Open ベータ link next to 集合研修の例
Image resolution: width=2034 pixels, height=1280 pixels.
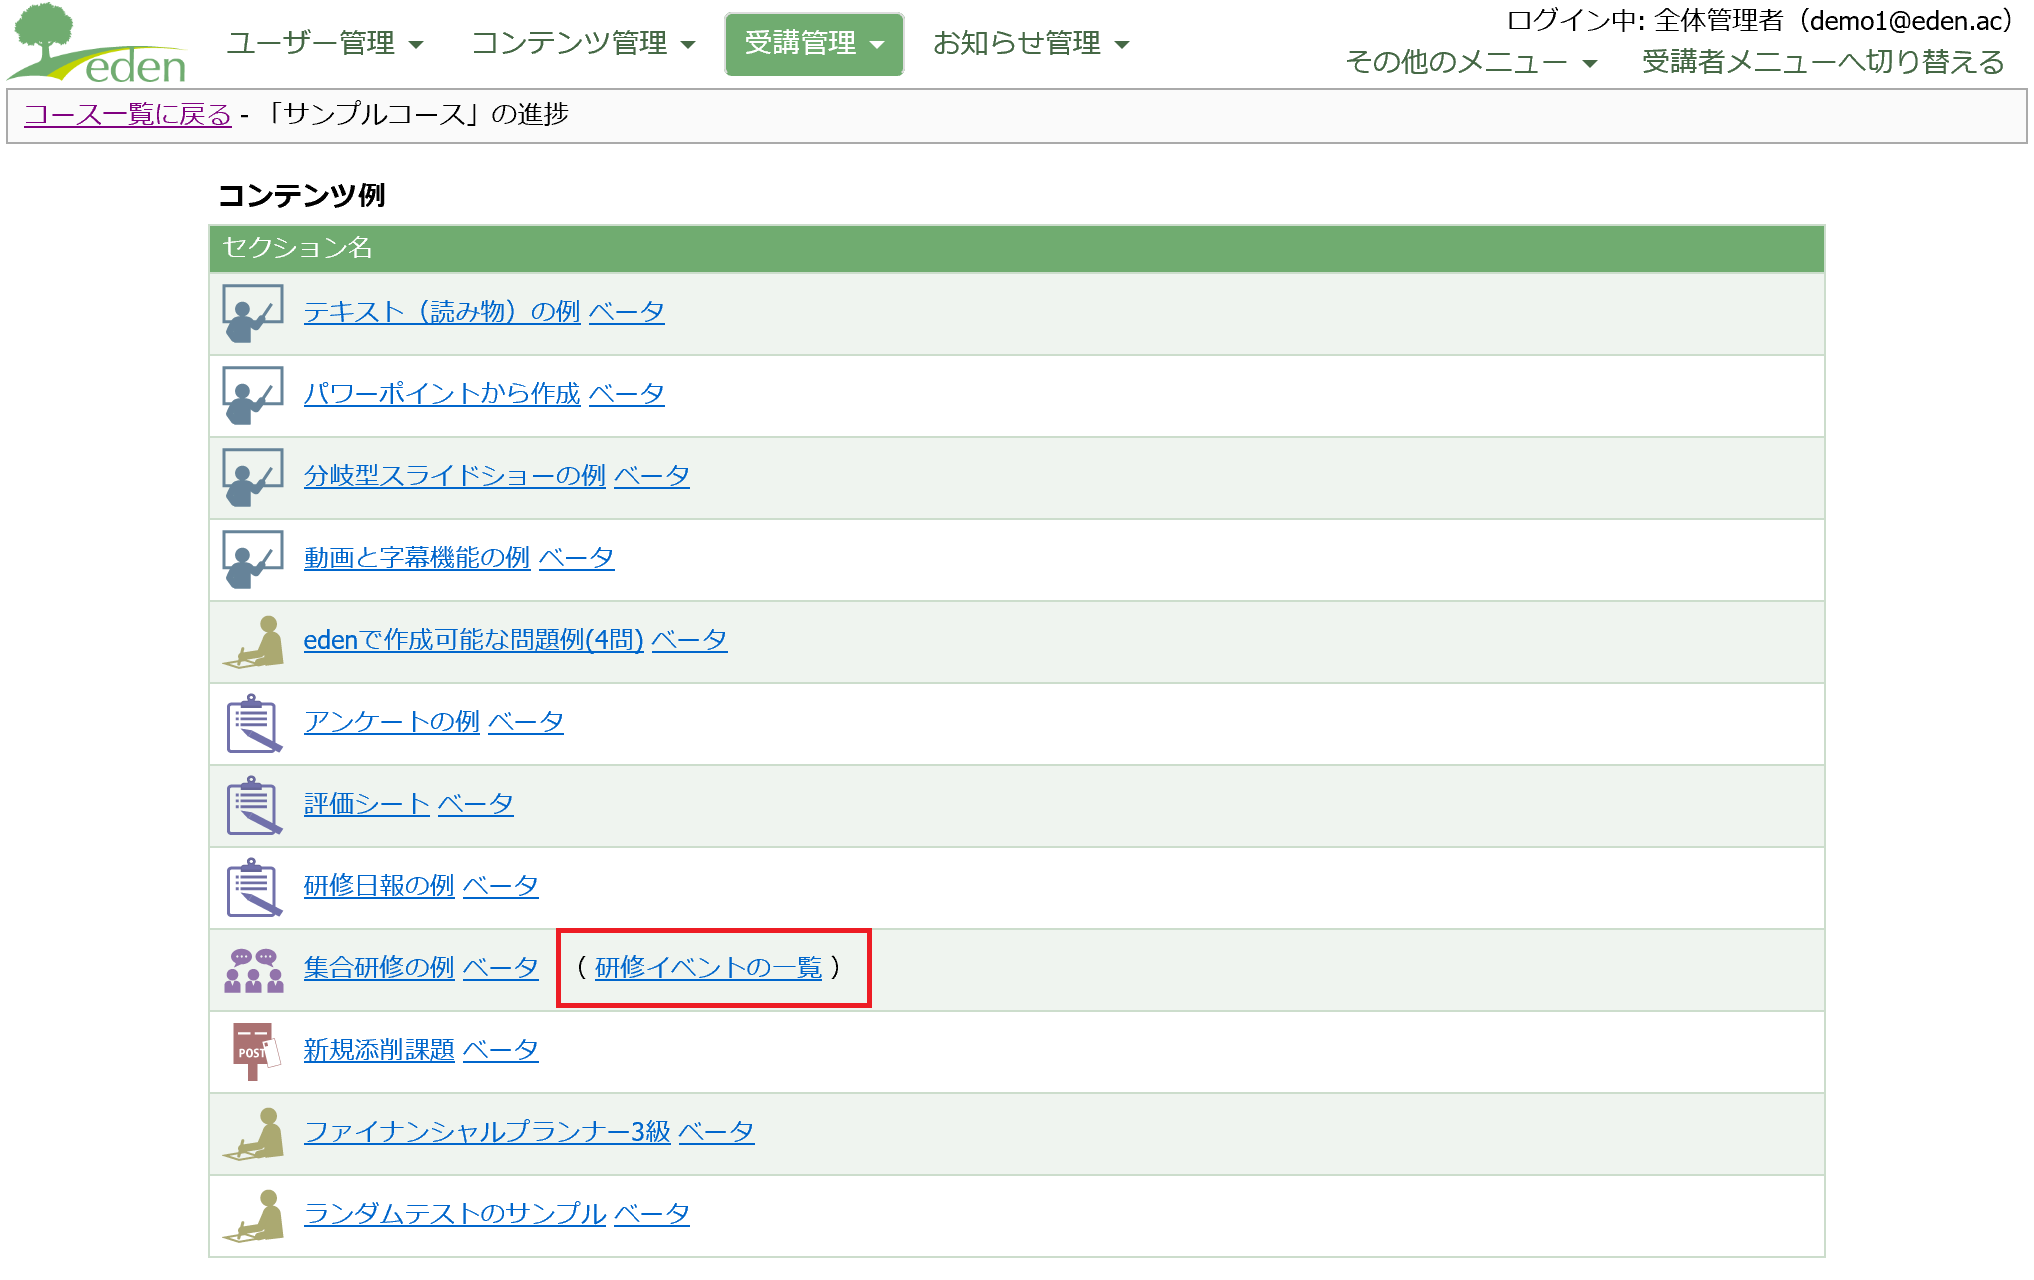click(501, 967)
